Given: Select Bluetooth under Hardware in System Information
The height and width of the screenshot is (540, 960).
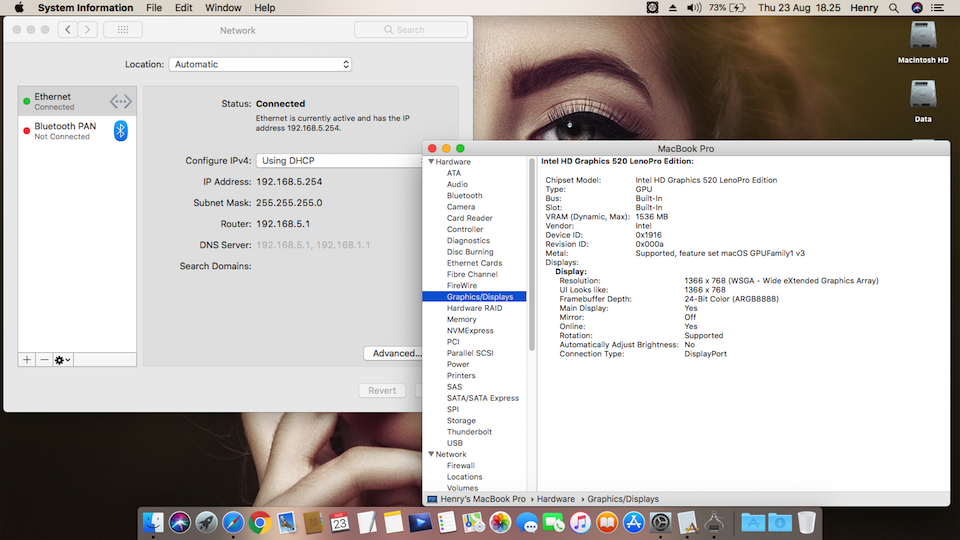Looking at the screenshot, I should (464, 196).
